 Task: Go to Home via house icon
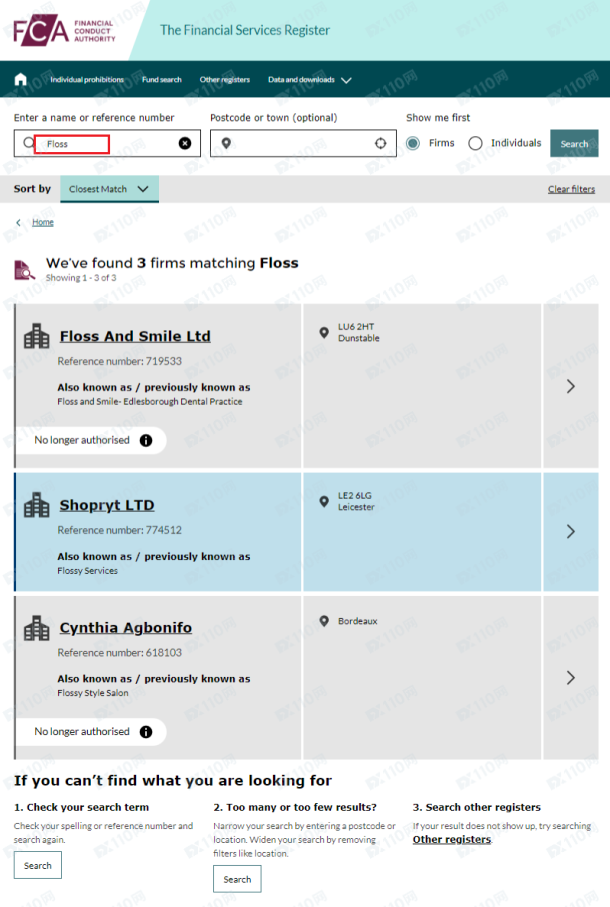pos(21,79)
